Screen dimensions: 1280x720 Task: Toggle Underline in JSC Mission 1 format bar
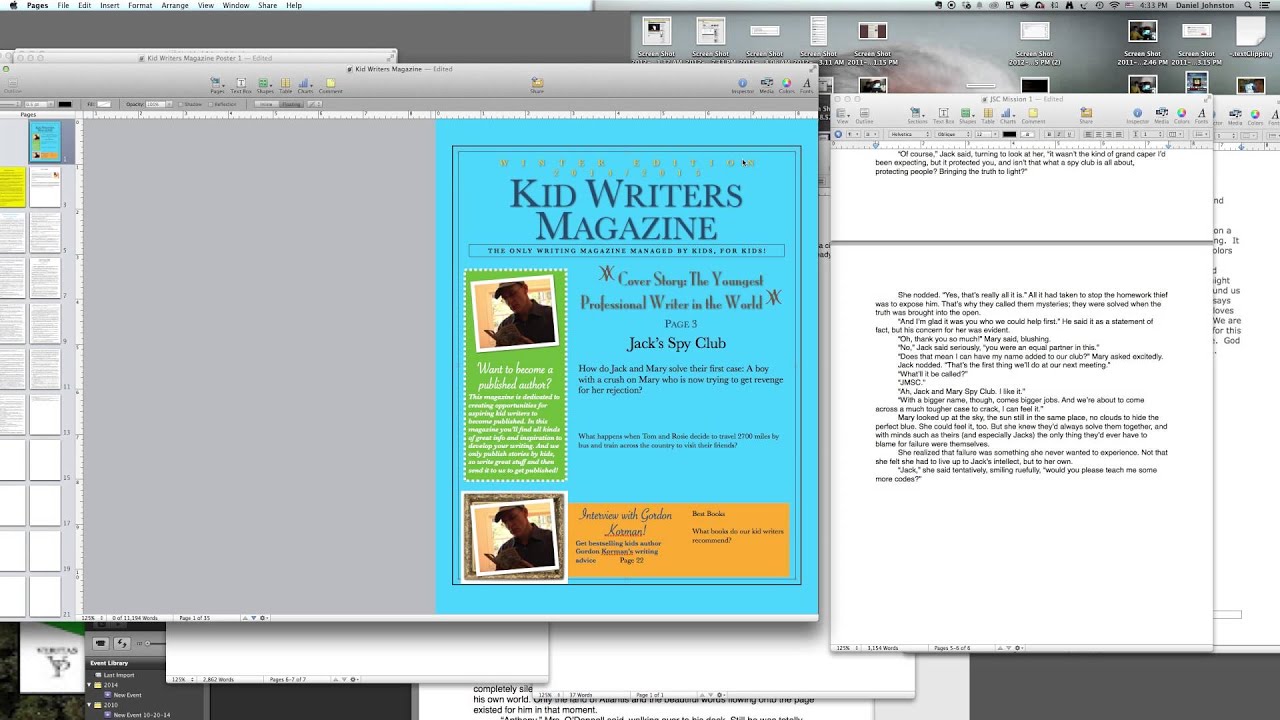[x=1069, y=134]
